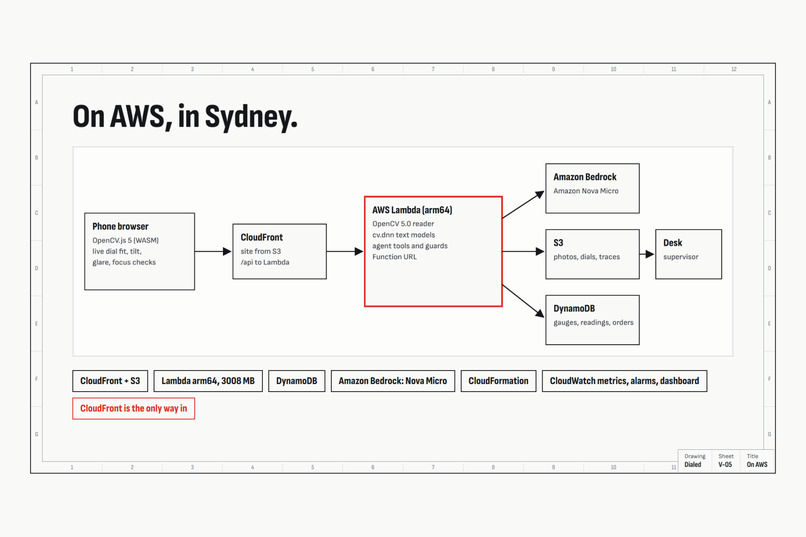Click the 'CloudFront + S3' chip
Viewport: 806px width, 537px height.
pyautogui.click(x=110, y=381)
